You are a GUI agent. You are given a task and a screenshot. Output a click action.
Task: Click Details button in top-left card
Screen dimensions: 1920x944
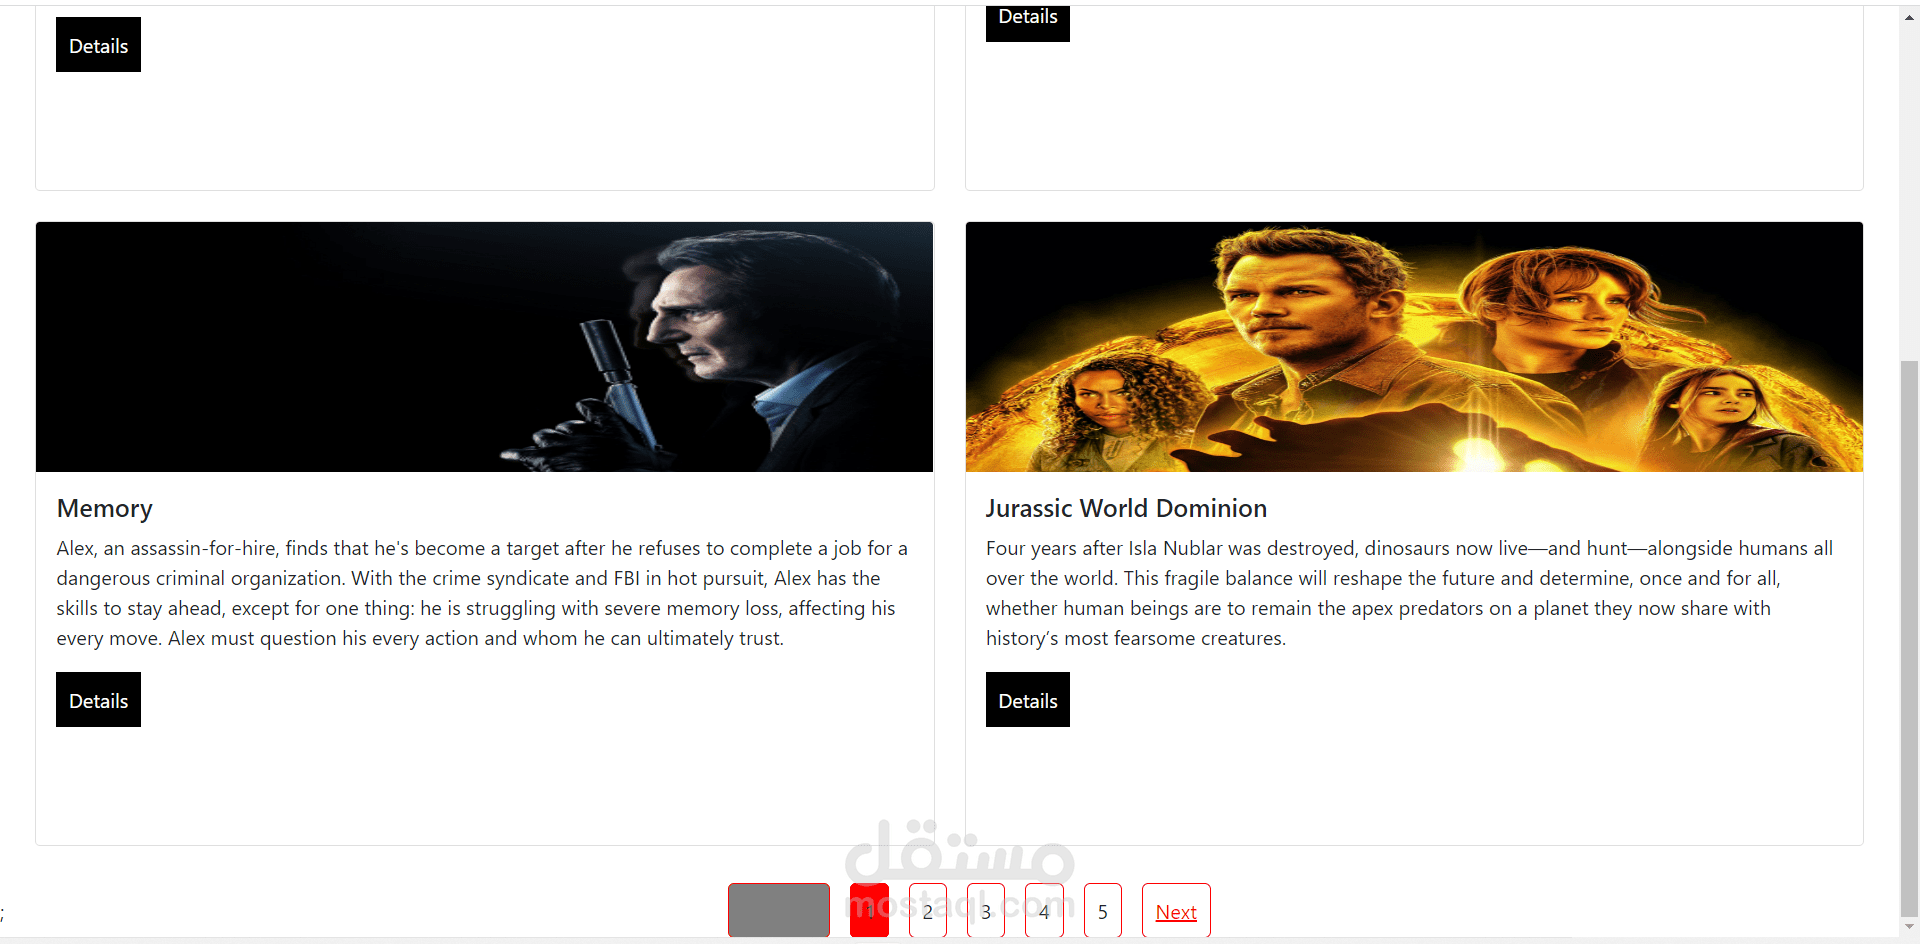98,45
